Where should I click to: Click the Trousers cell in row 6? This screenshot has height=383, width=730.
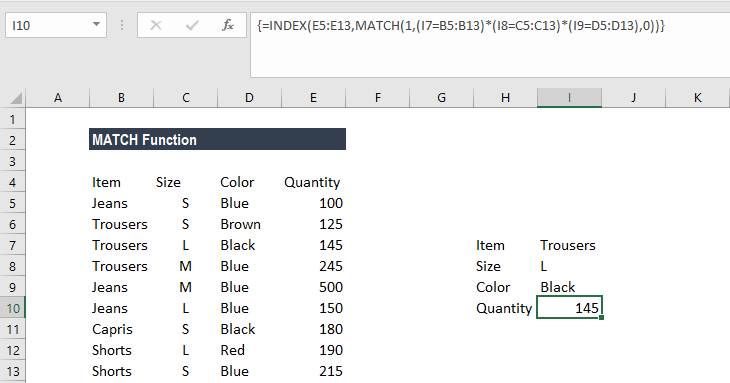(x=120, y=224)
